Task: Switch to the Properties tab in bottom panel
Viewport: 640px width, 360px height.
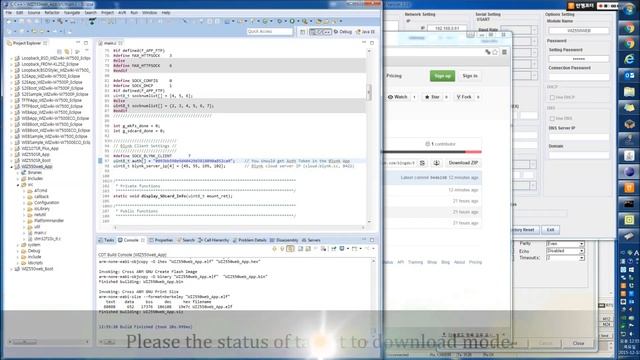Action: pyautogui.click(x=161, y=240)
